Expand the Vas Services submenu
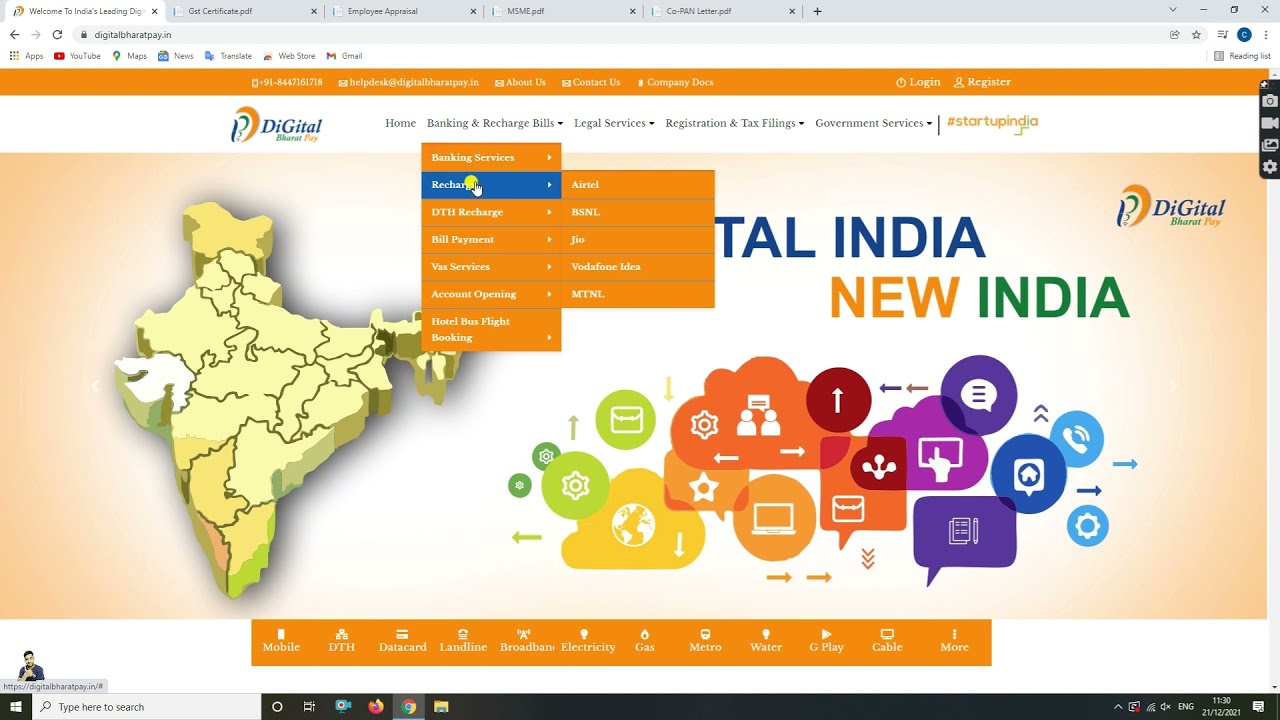 tap(491, 267)
